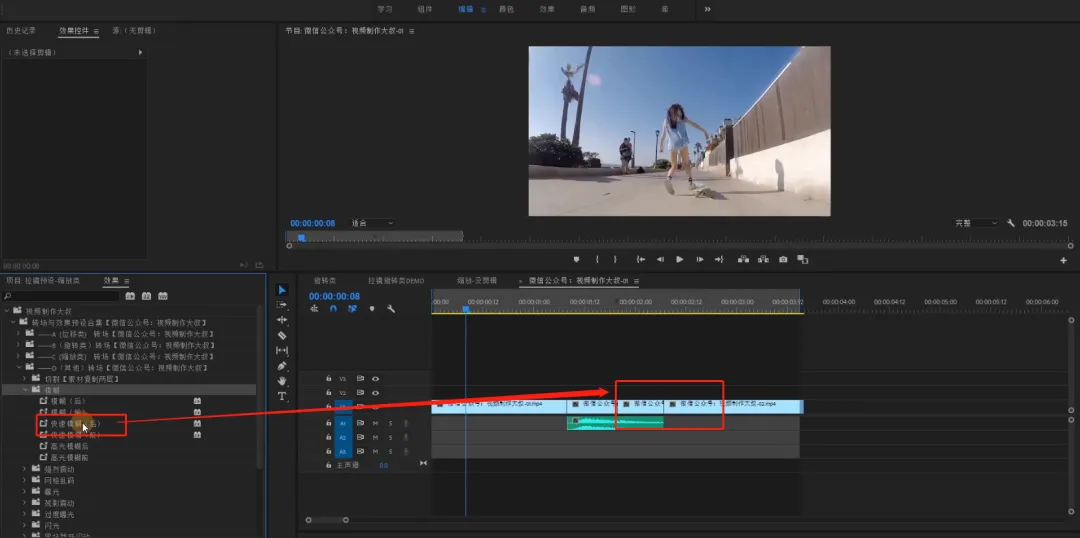The height and width of the screenshot is (538, 1080).
Task: Toggle V3 track output eye icon
Action: (x=376, y=379)
